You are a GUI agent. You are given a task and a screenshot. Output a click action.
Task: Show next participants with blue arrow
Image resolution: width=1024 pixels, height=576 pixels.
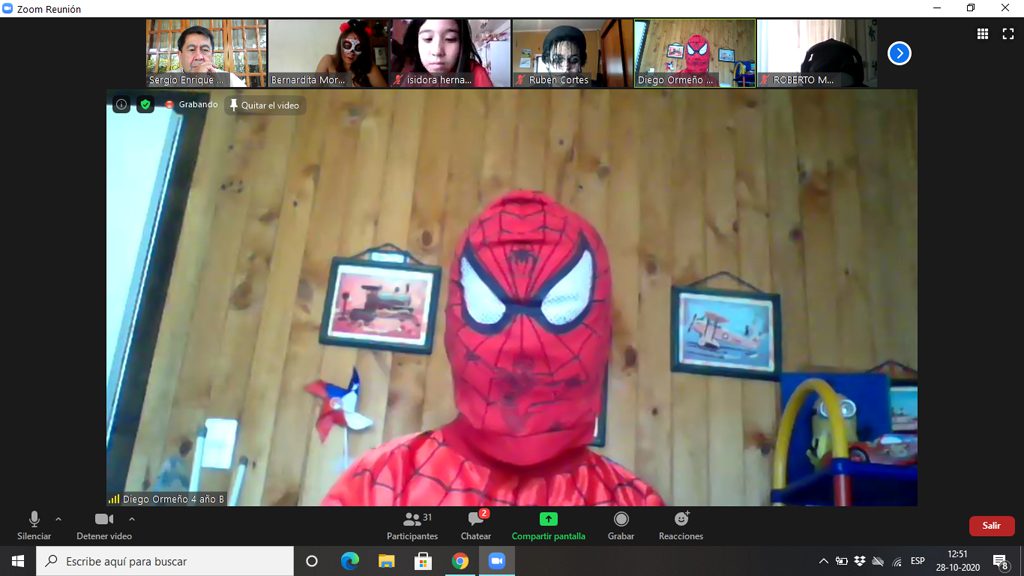point(899,53)
